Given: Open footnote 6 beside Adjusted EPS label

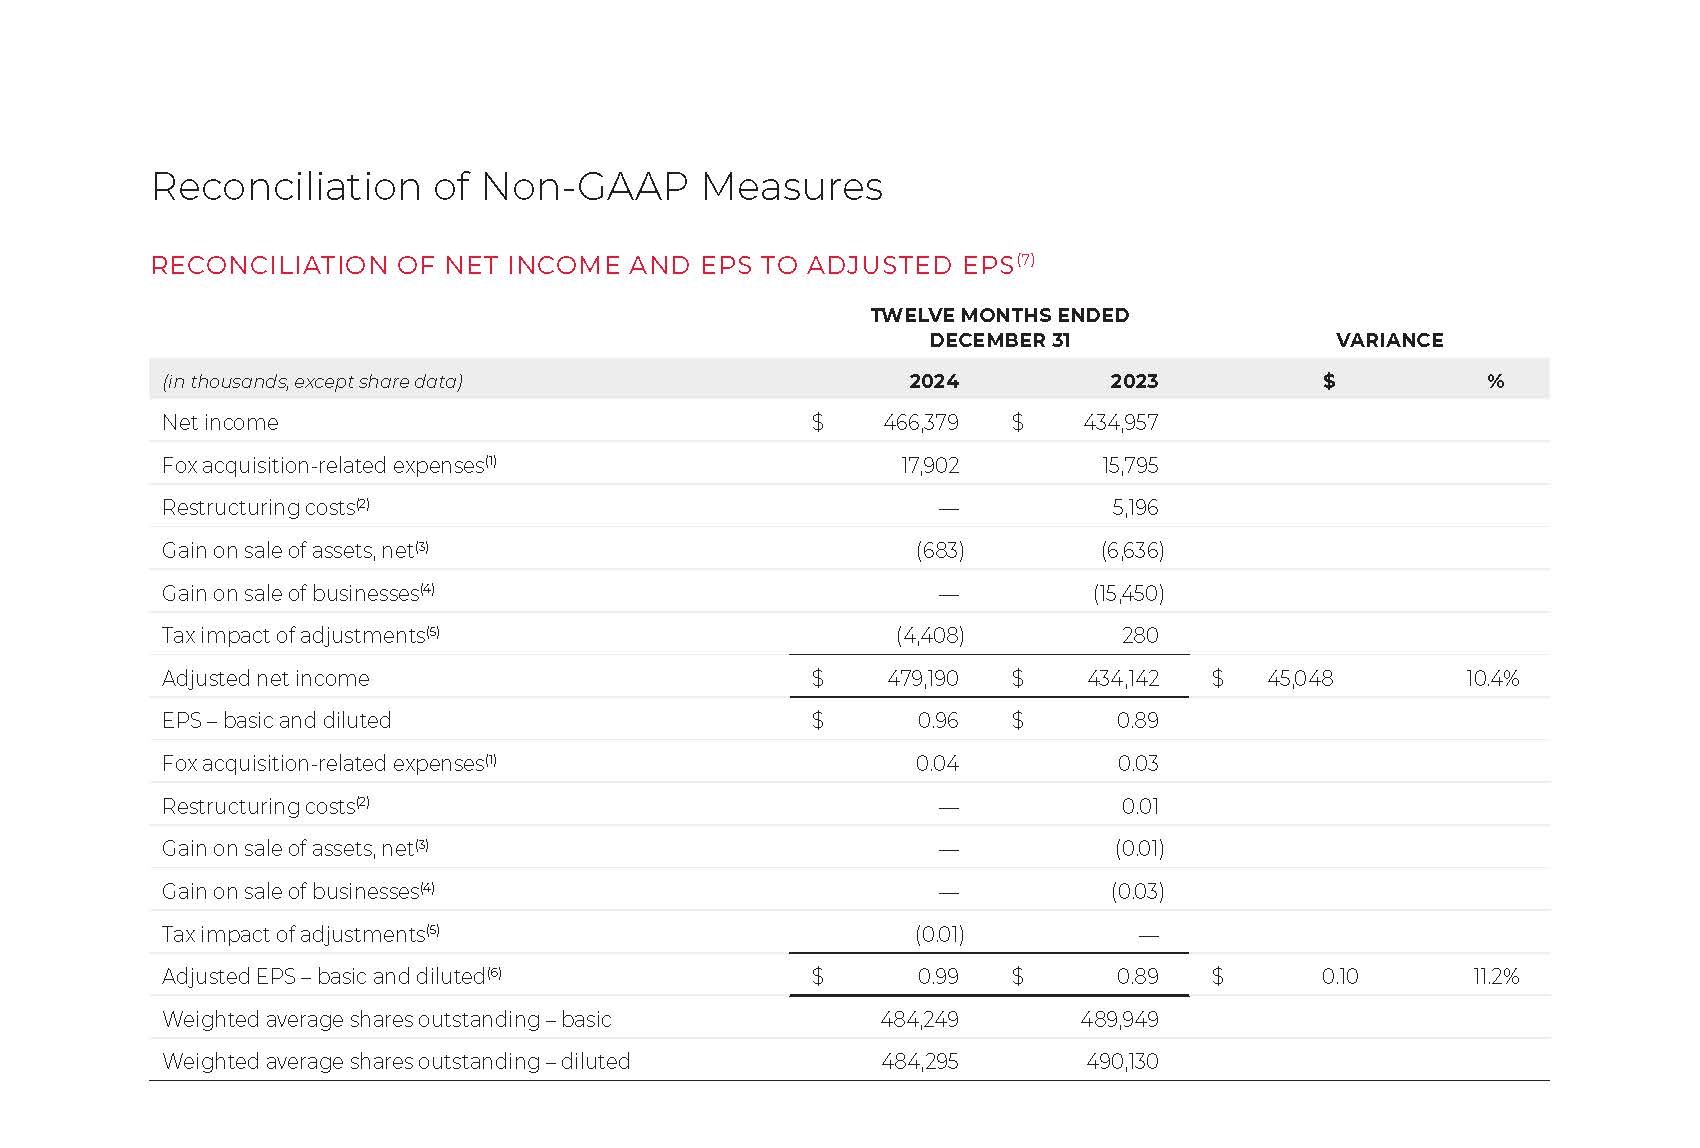Looking at the screenshot, I should point(494,973).
